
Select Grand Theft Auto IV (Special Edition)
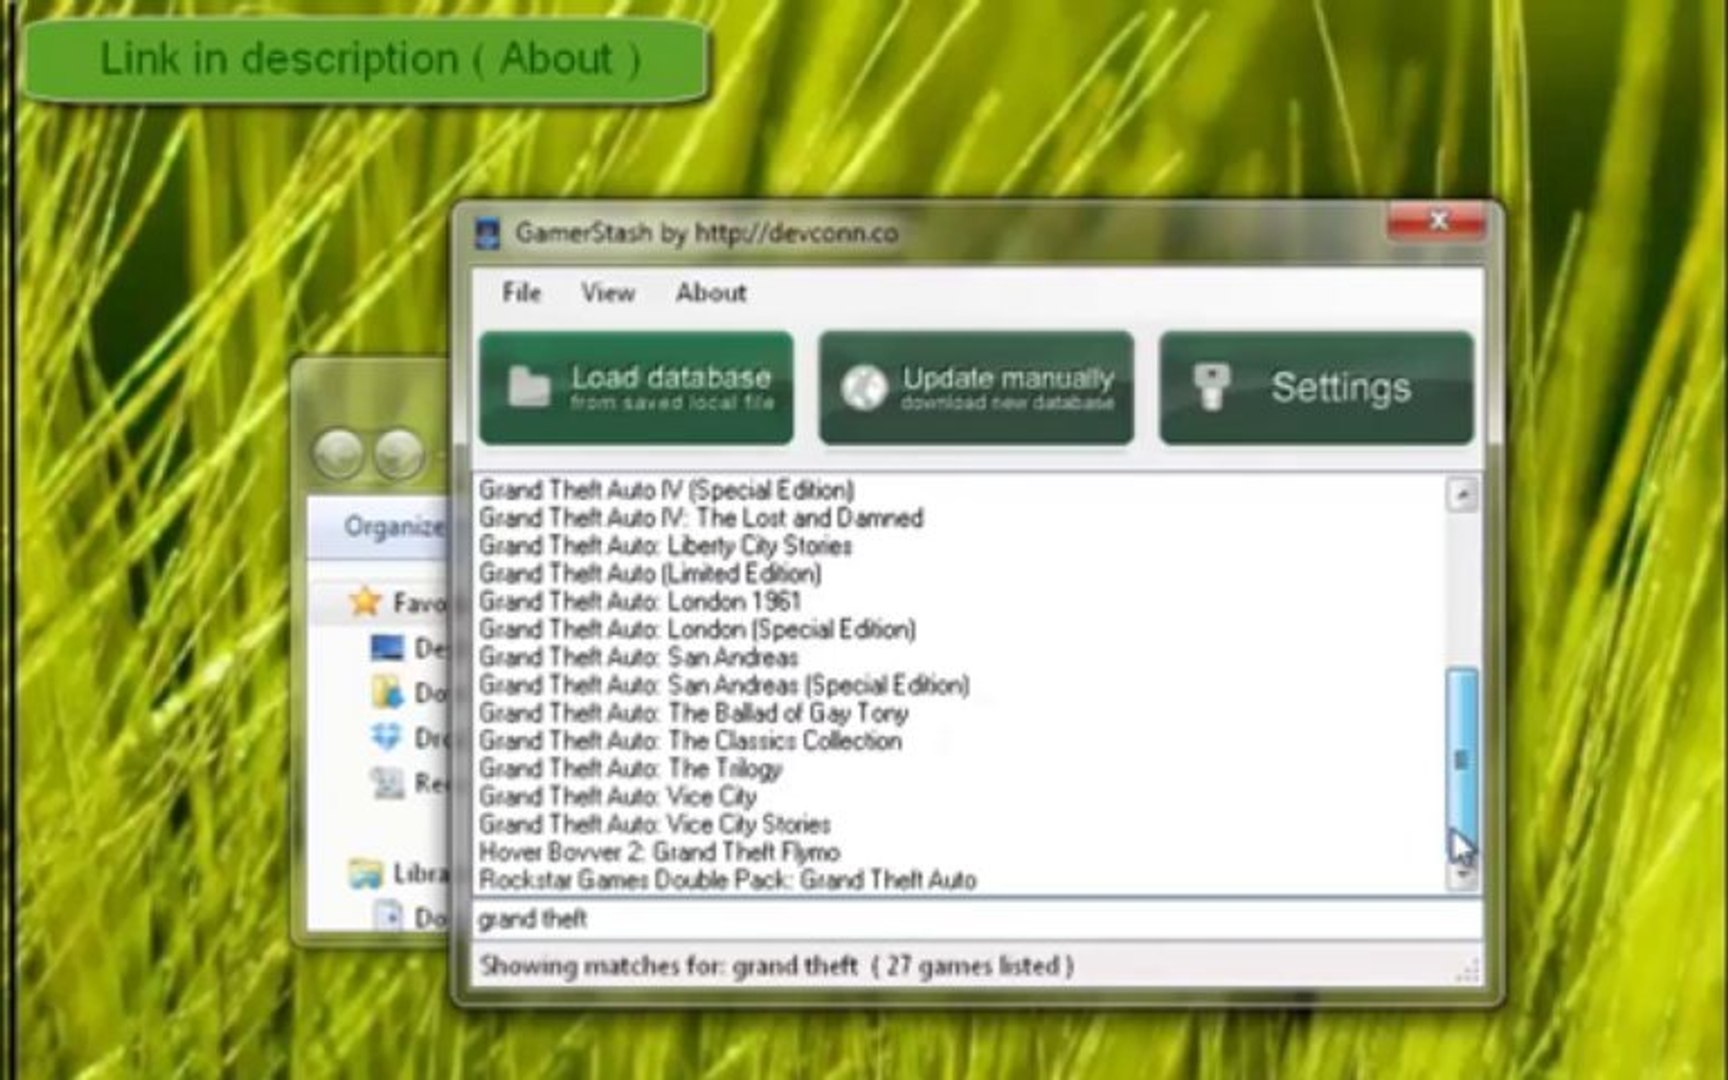tap(666, 490)
